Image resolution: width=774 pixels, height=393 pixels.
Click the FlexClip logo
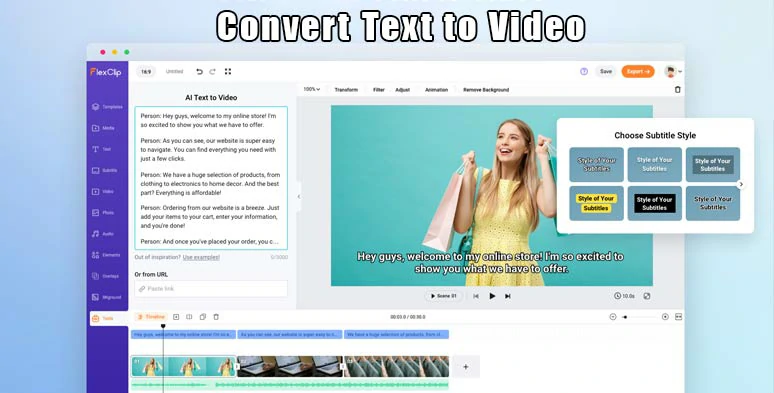(x=106, y=72)
